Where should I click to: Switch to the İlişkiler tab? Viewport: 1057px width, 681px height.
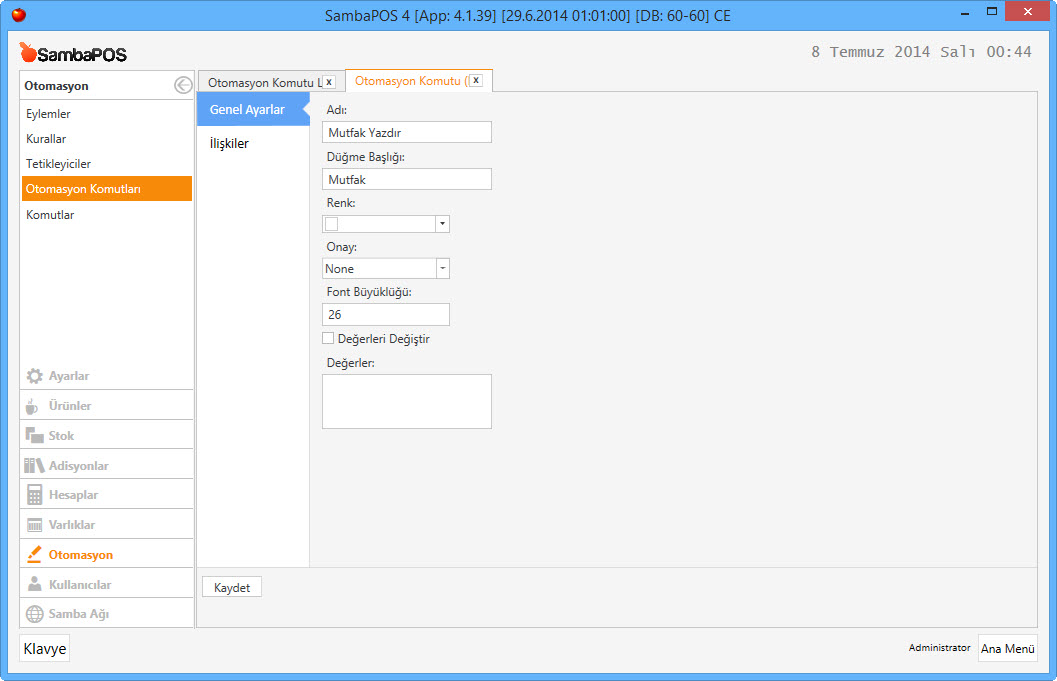229,144
